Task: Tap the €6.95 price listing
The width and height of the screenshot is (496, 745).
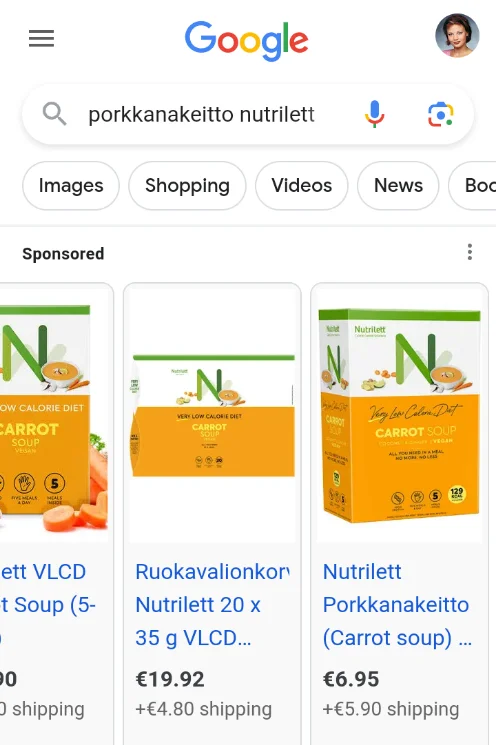Action: [351, 679]
